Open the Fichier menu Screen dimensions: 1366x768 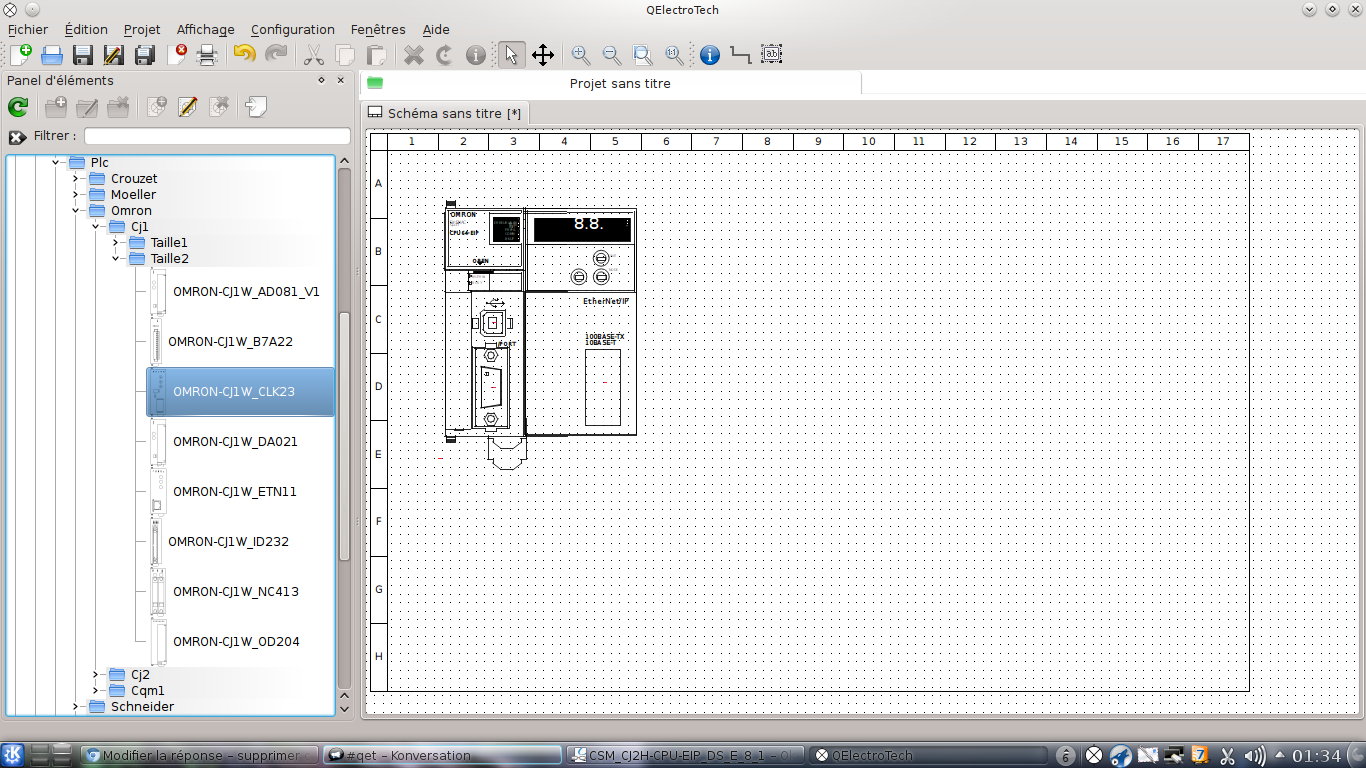(27, 30)
